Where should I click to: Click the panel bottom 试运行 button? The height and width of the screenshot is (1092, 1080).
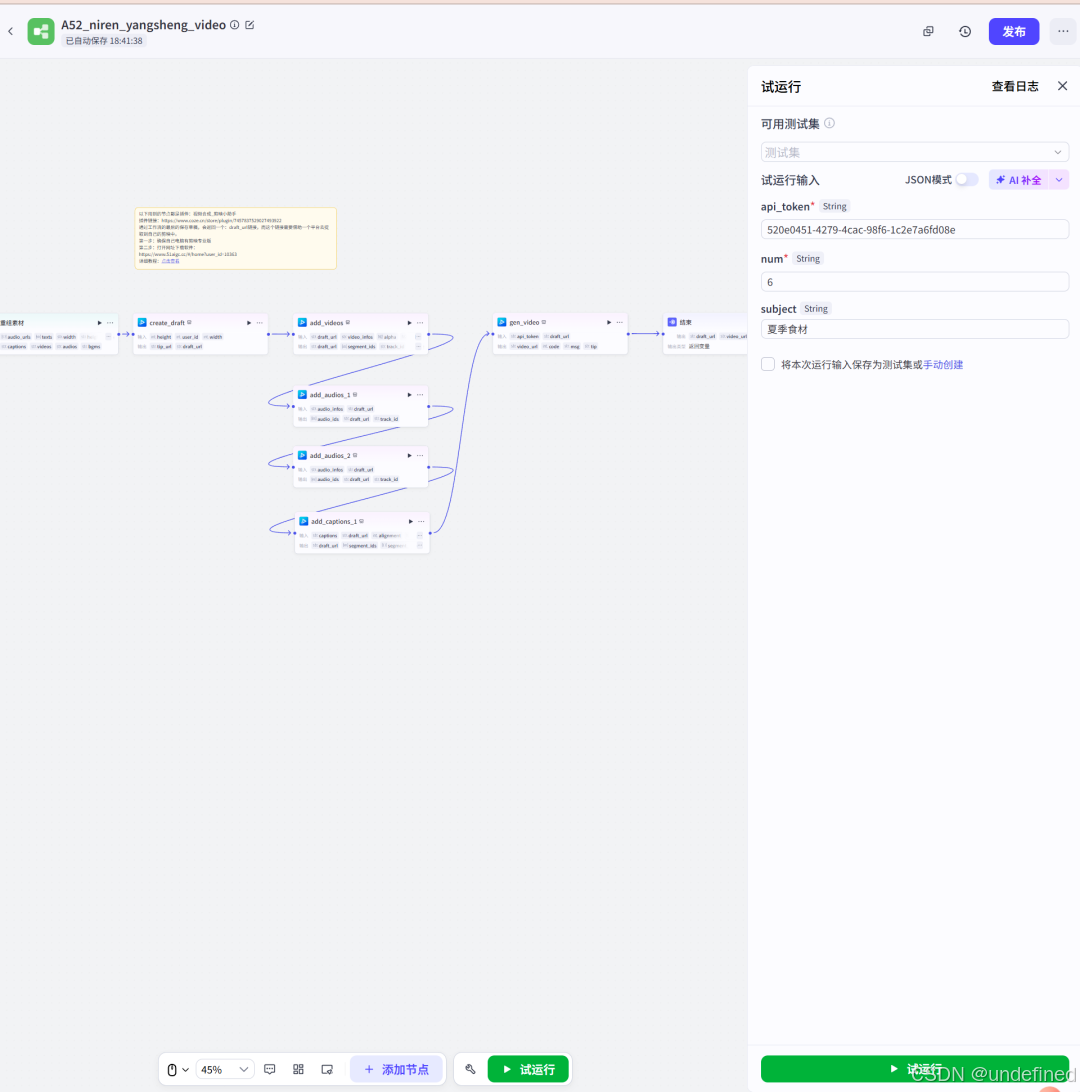[x=914, y=1068]
